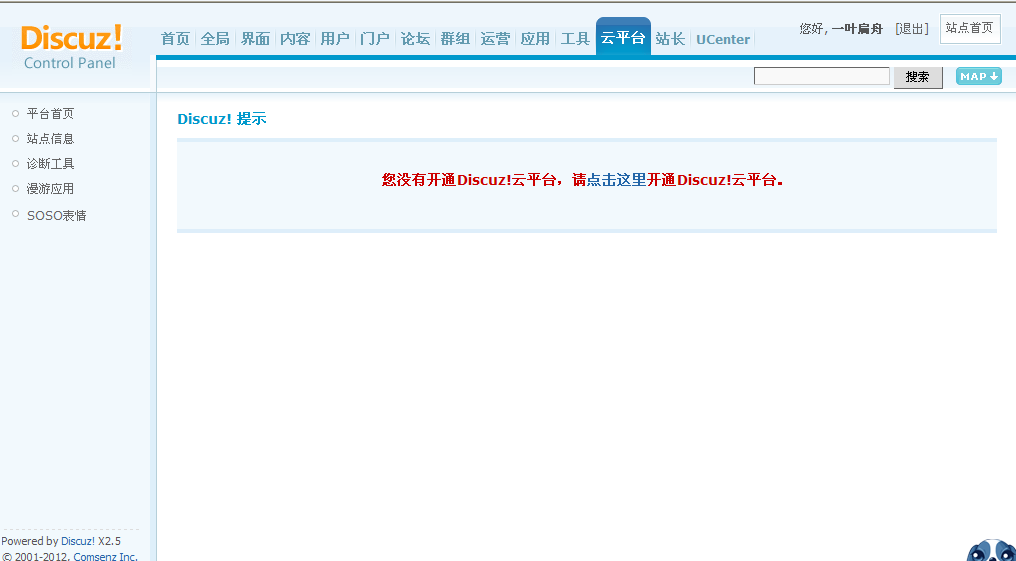Image resolution: width=1016 pixels, height=561 pixels.
Task: Open 站点信息 in the sidebar
Action: (x=50, y=139)
